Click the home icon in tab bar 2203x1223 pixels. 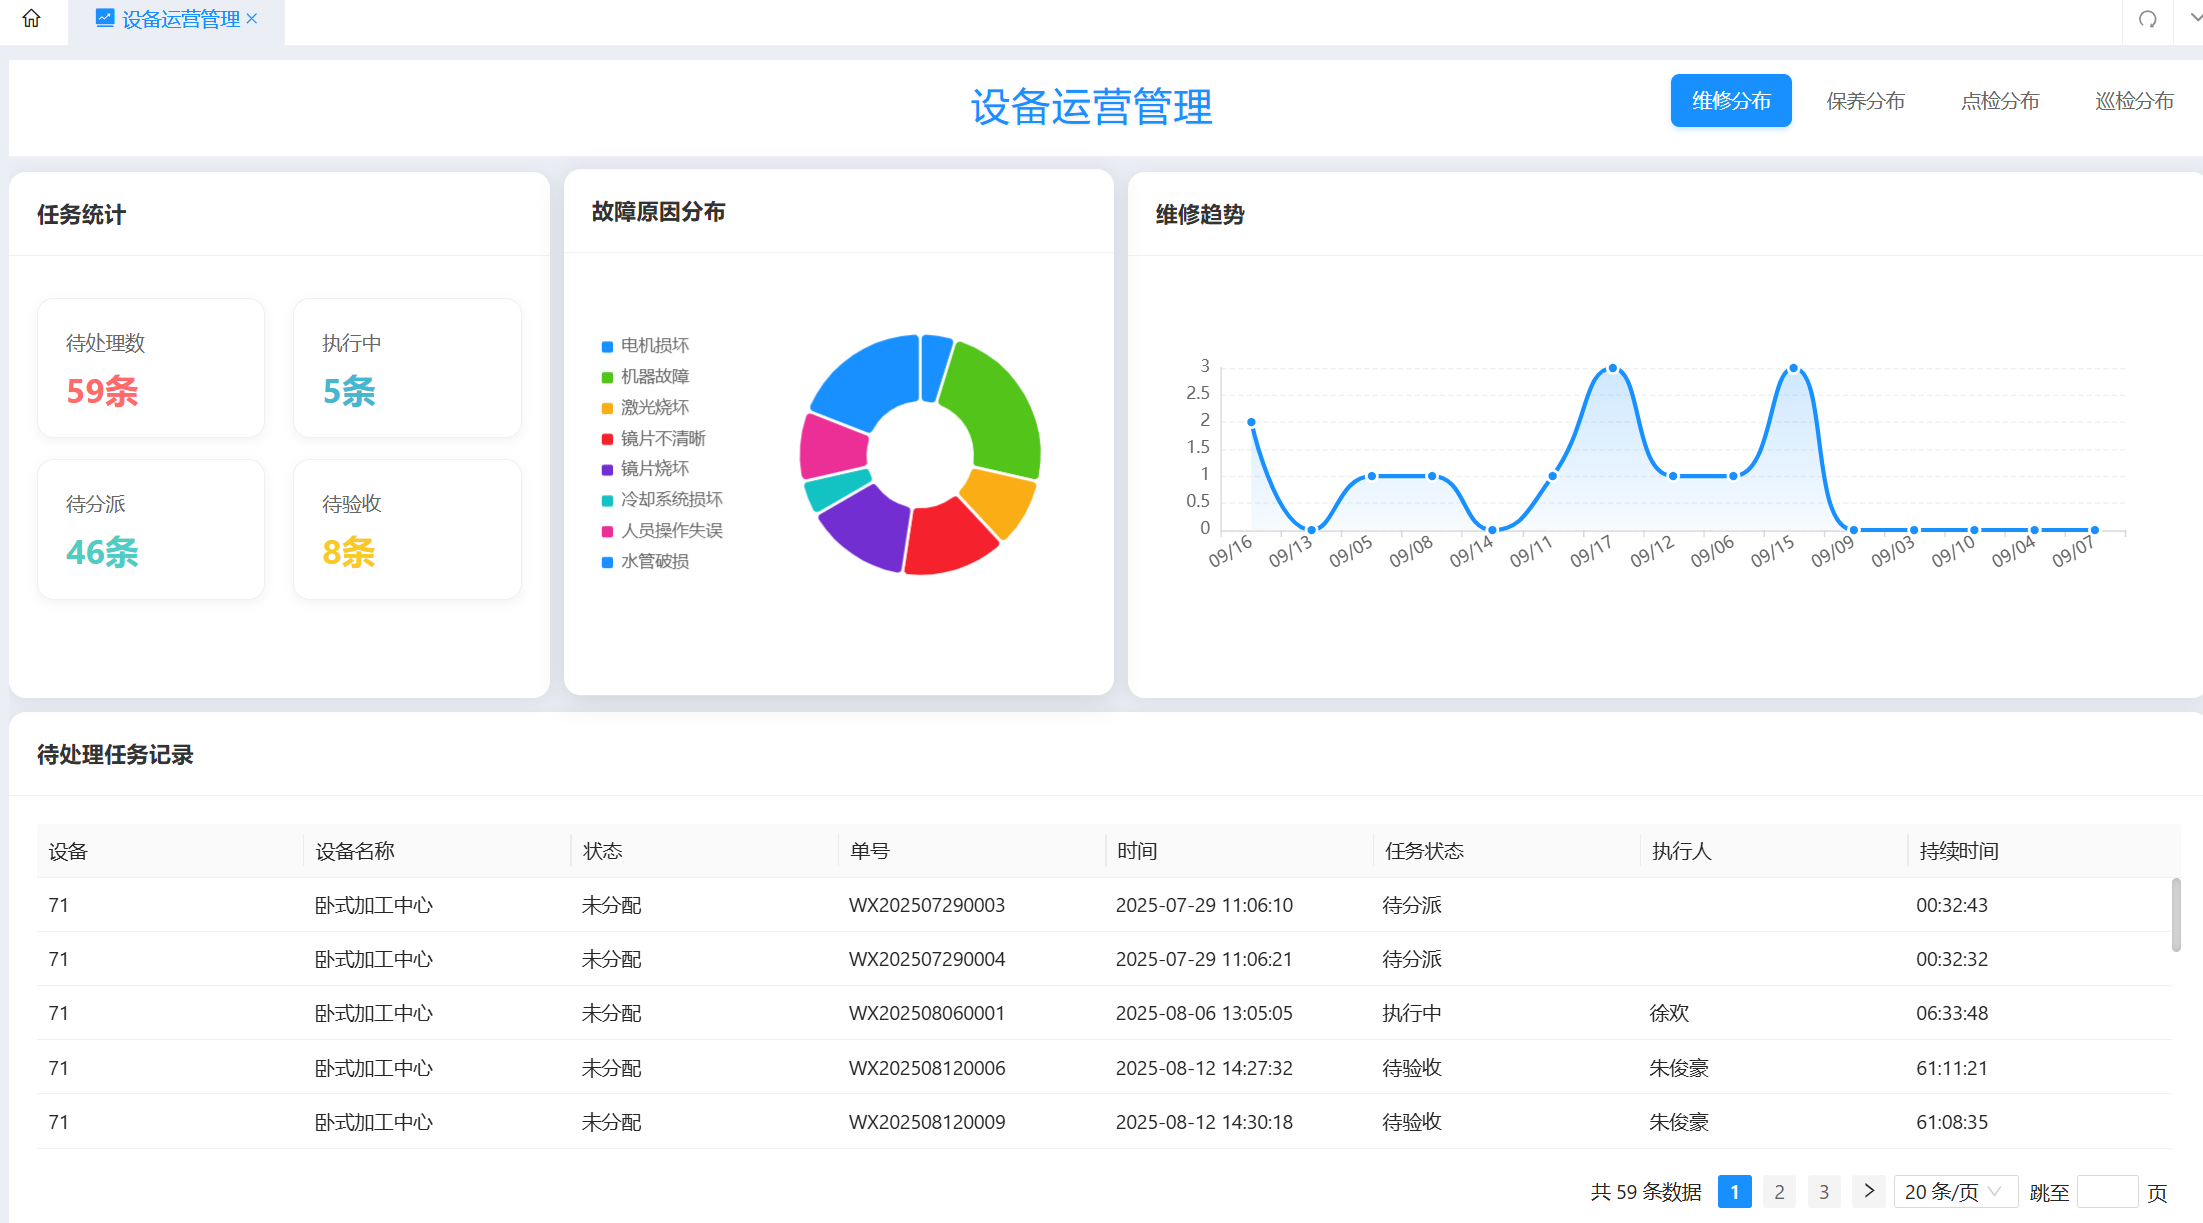point(31,19)
